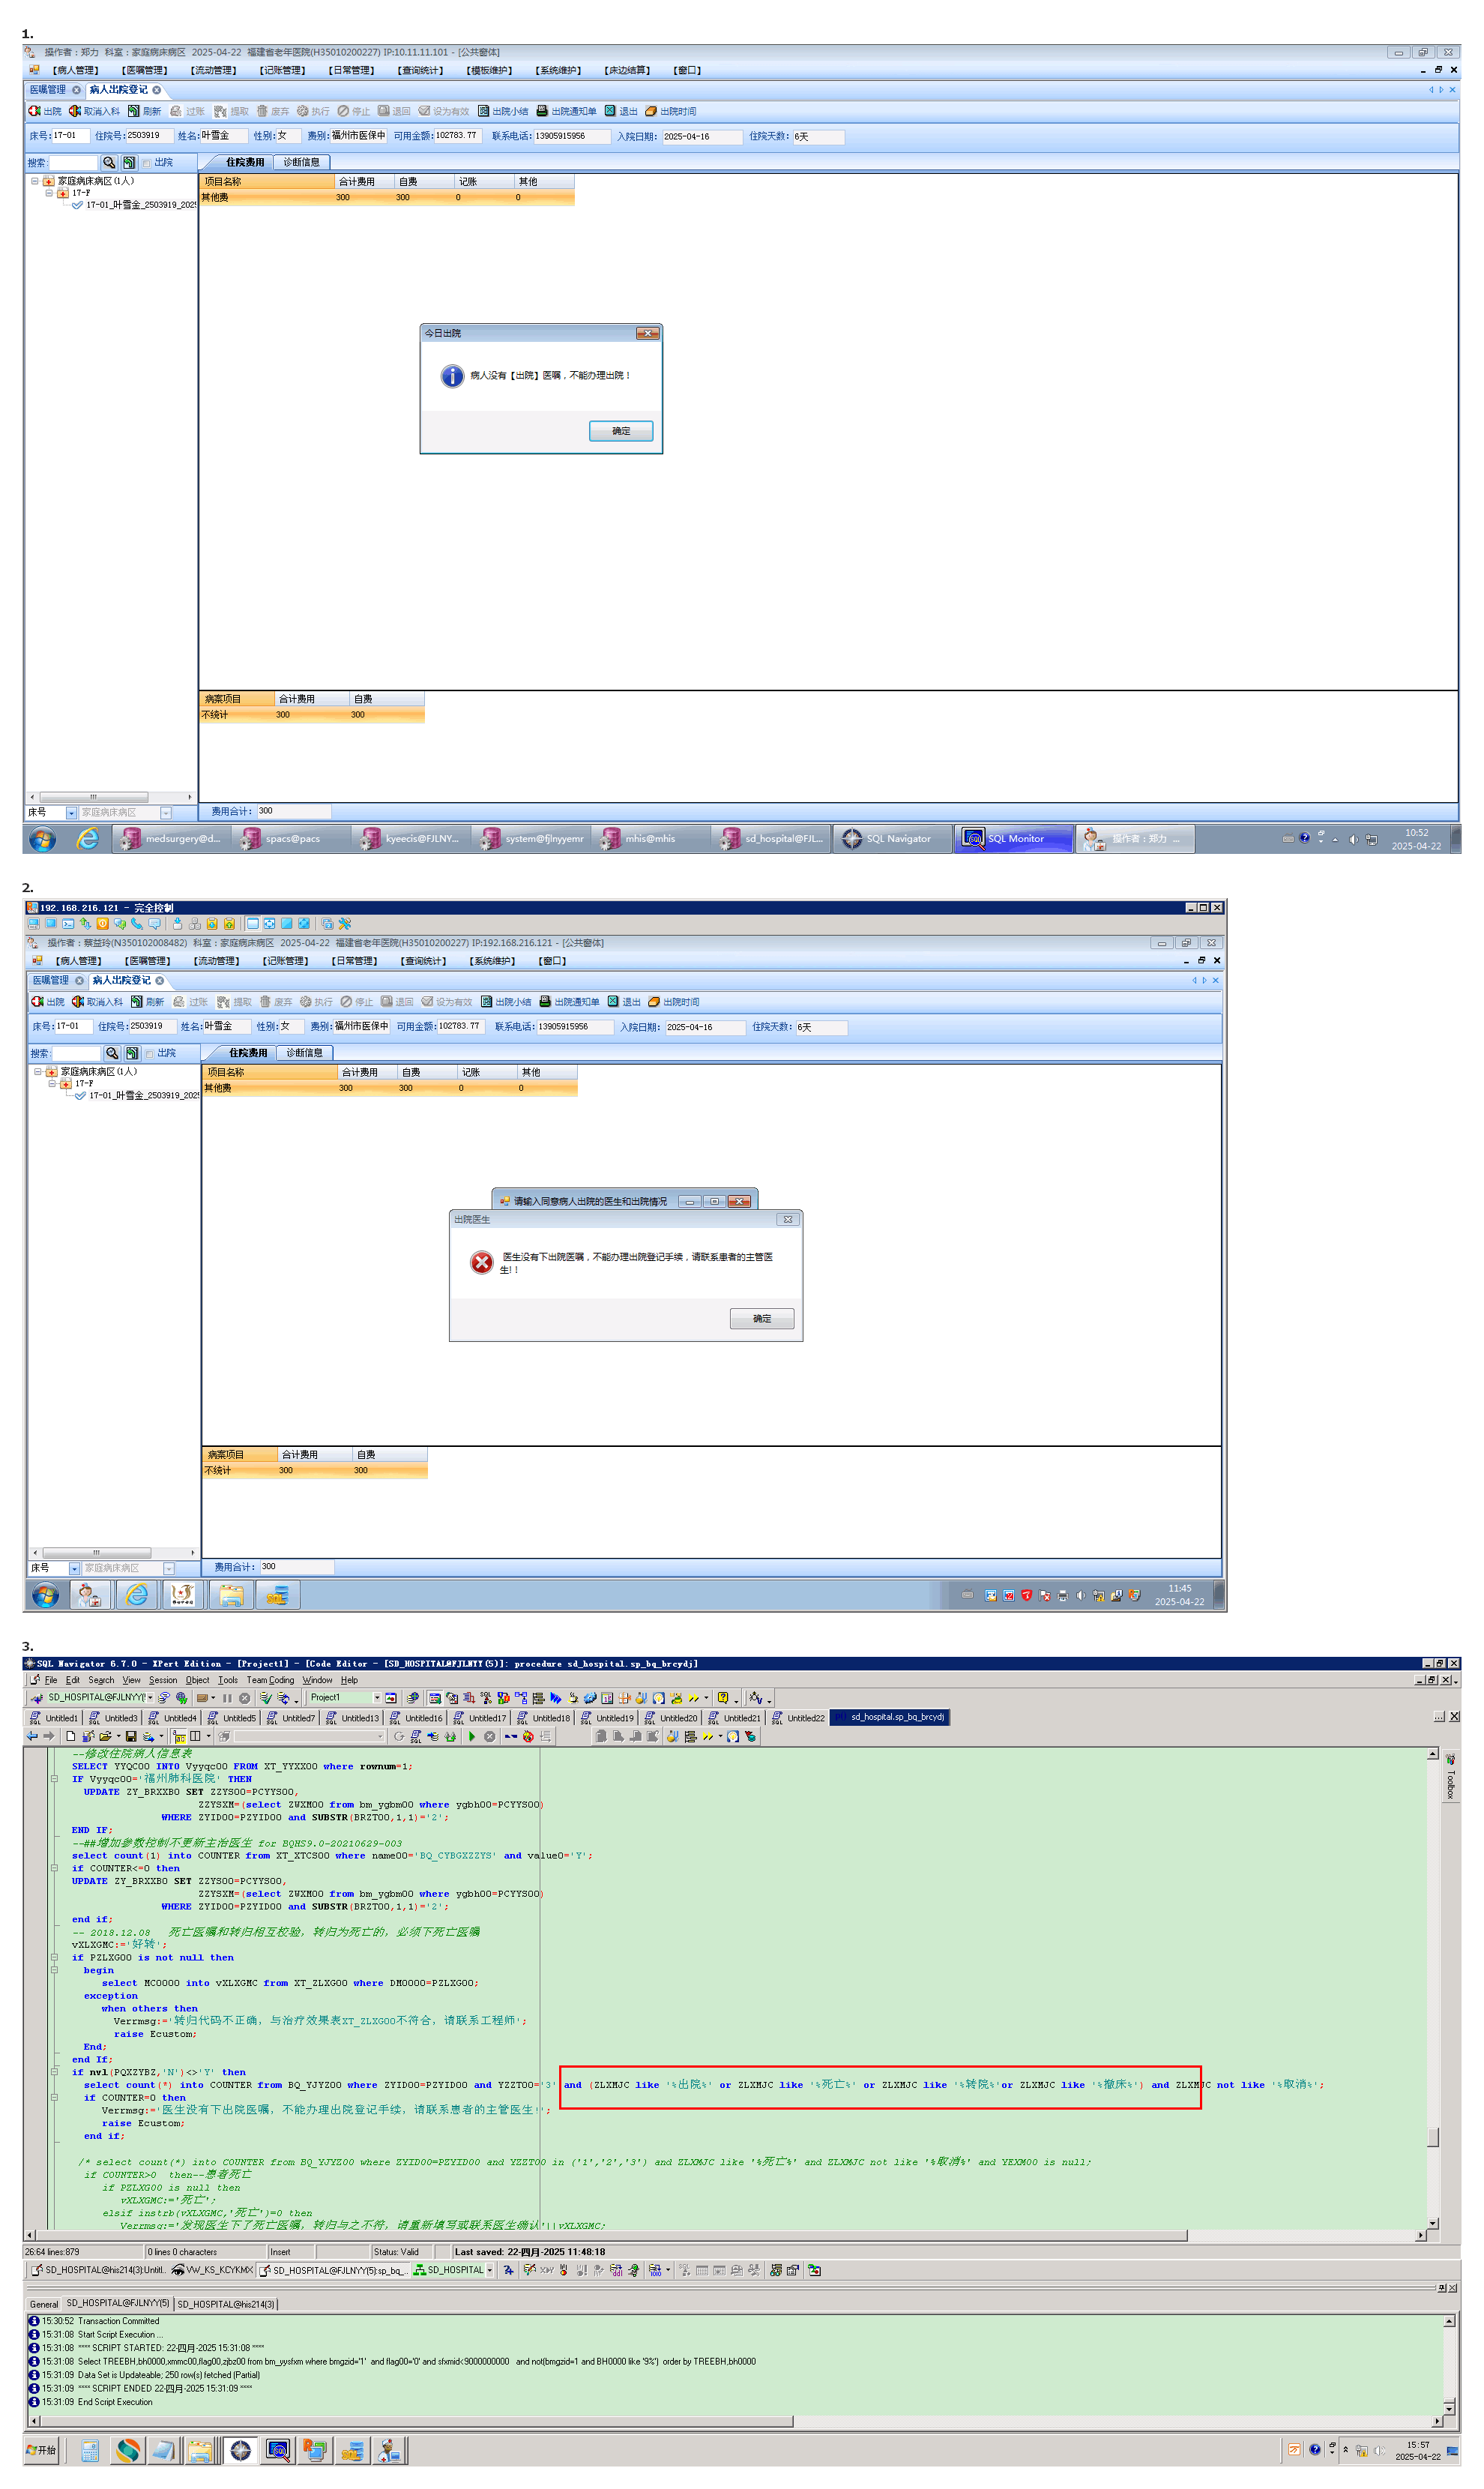Screen dimensions: 1484x2489
Task: Collapse the 家庭病床病区 tree node in the remote window
Action: tap(38, 1072)
